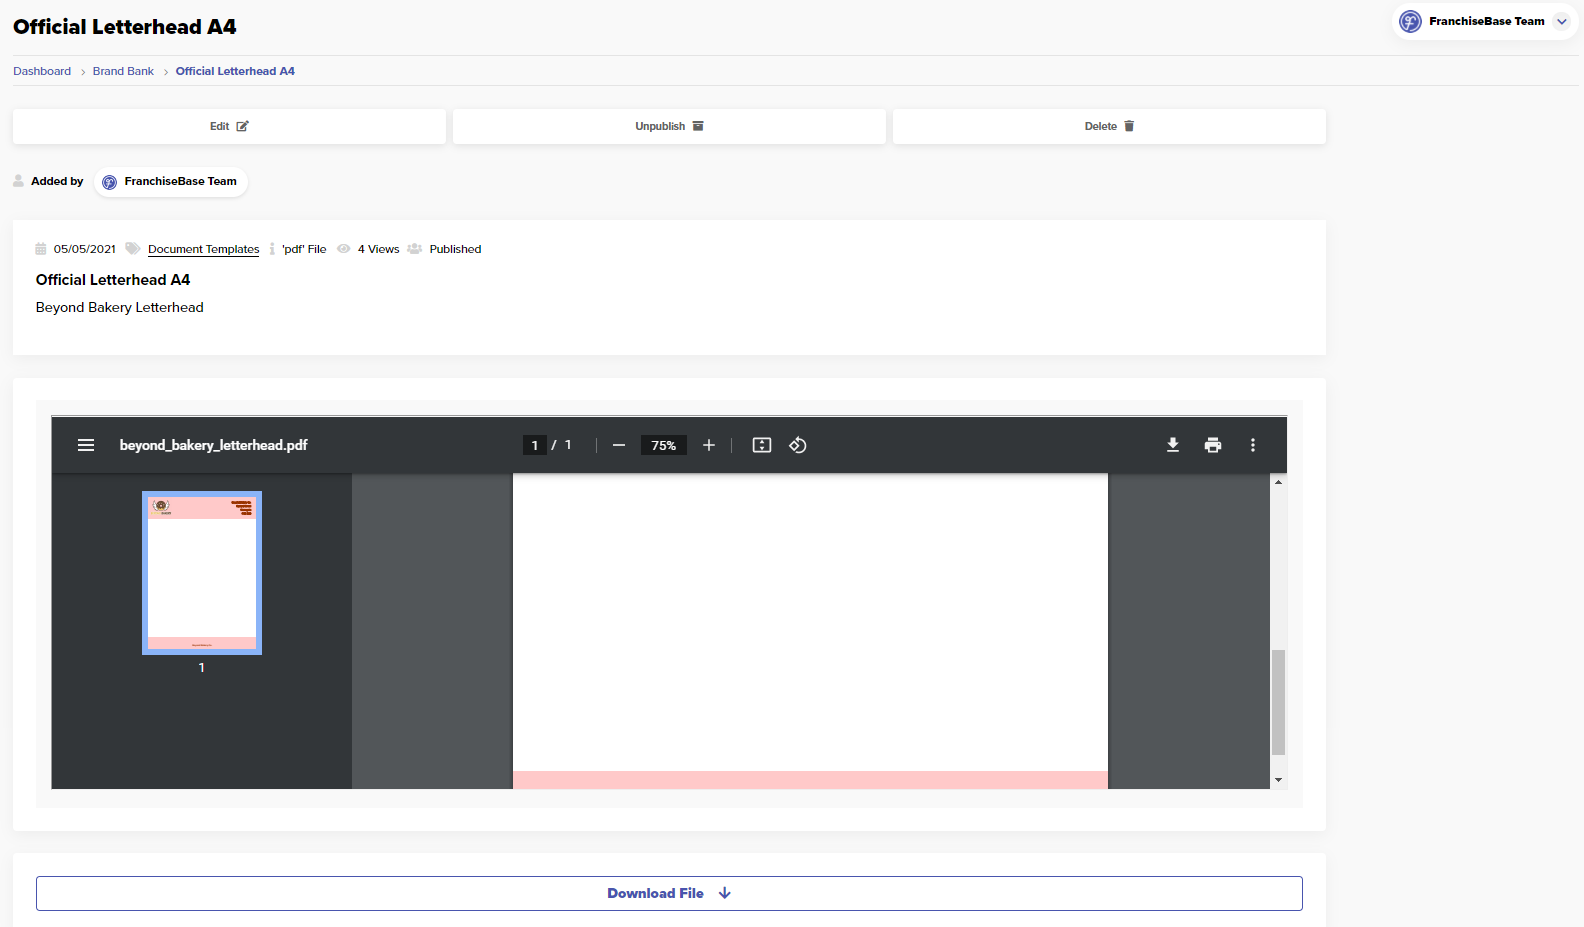
Task: Open the PDF viewer more actions menu
Action: pos(1253,445)
